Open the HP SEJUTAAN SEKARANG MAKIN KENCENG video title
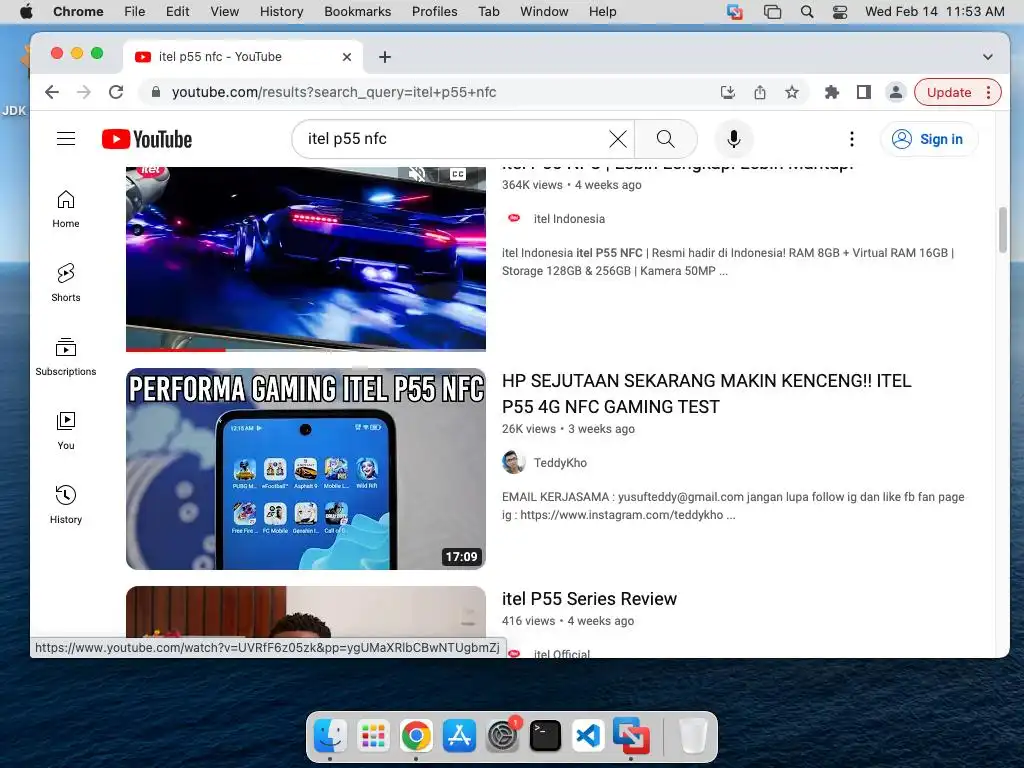Screen dimensions: 1024x768 point(706,394)
